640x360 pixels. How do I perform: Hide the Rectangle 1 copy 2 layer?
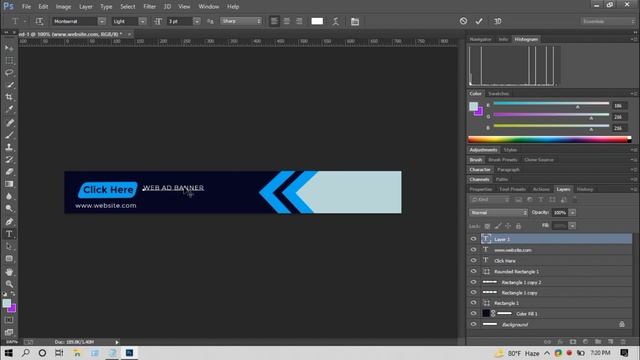473,282
